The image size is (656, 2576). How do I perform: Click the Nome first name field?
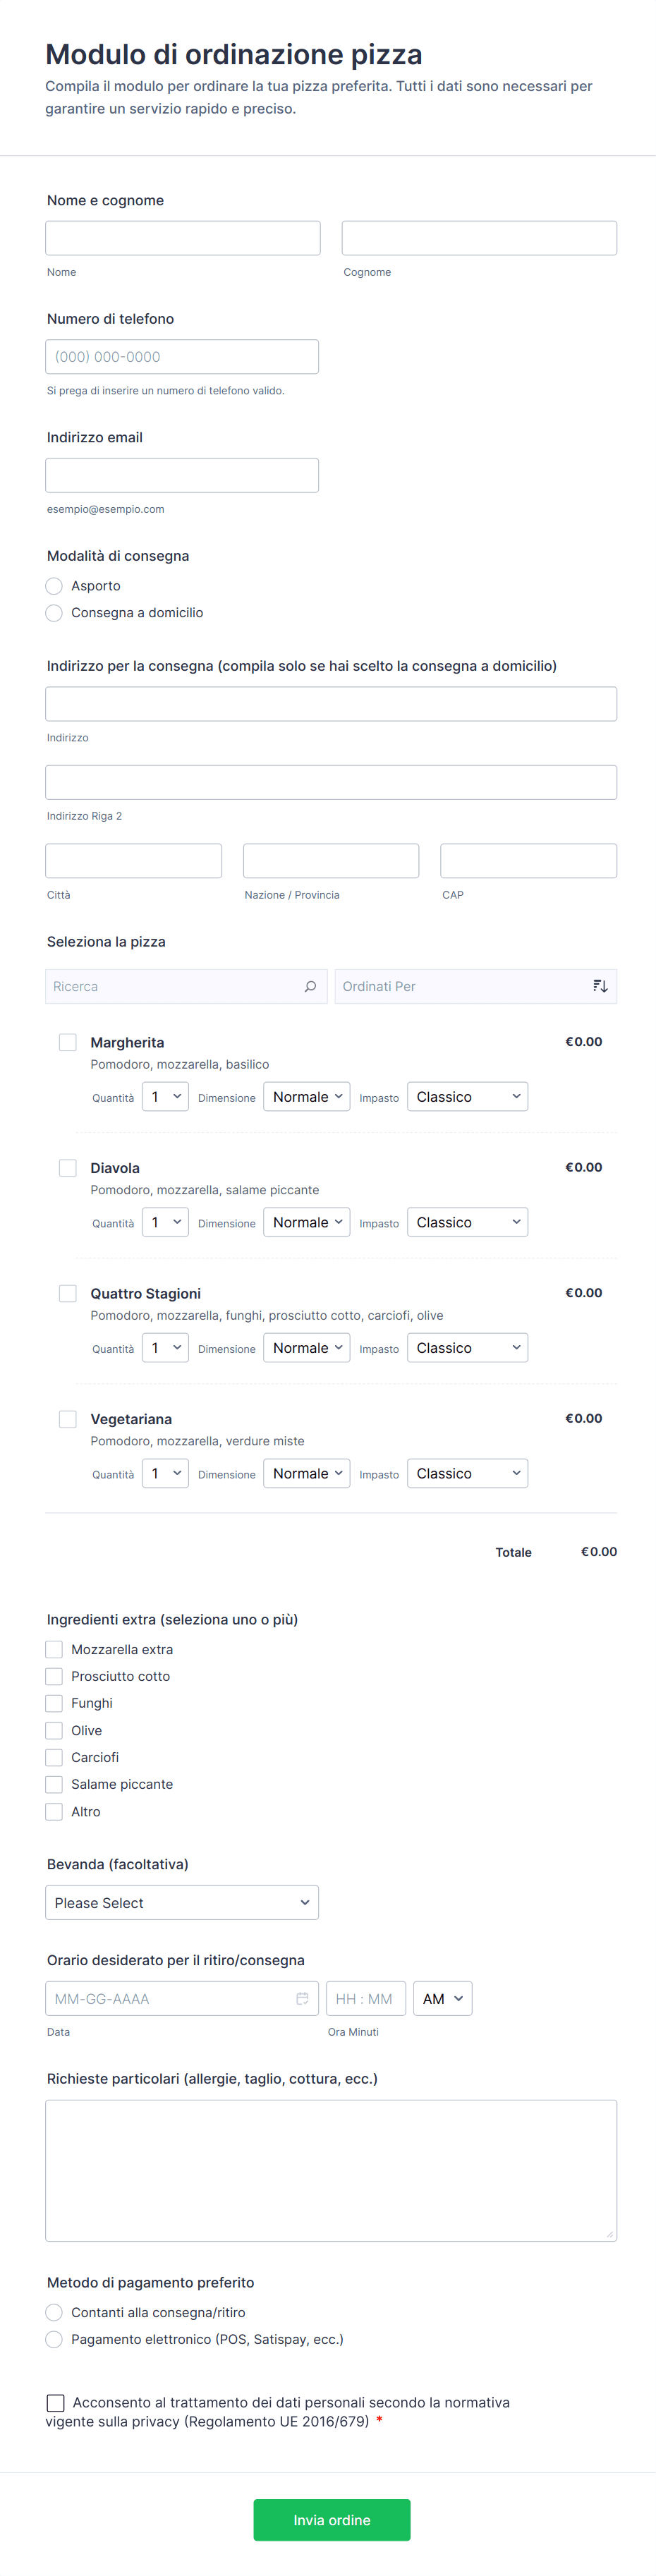click(183, 238)
